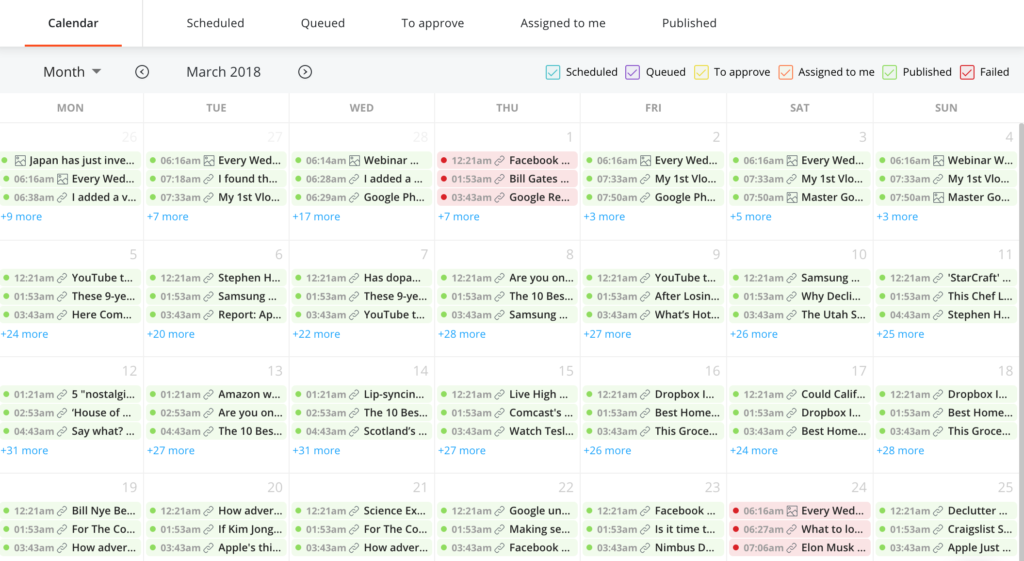Open the Month view dropdown

click(72, 72)
